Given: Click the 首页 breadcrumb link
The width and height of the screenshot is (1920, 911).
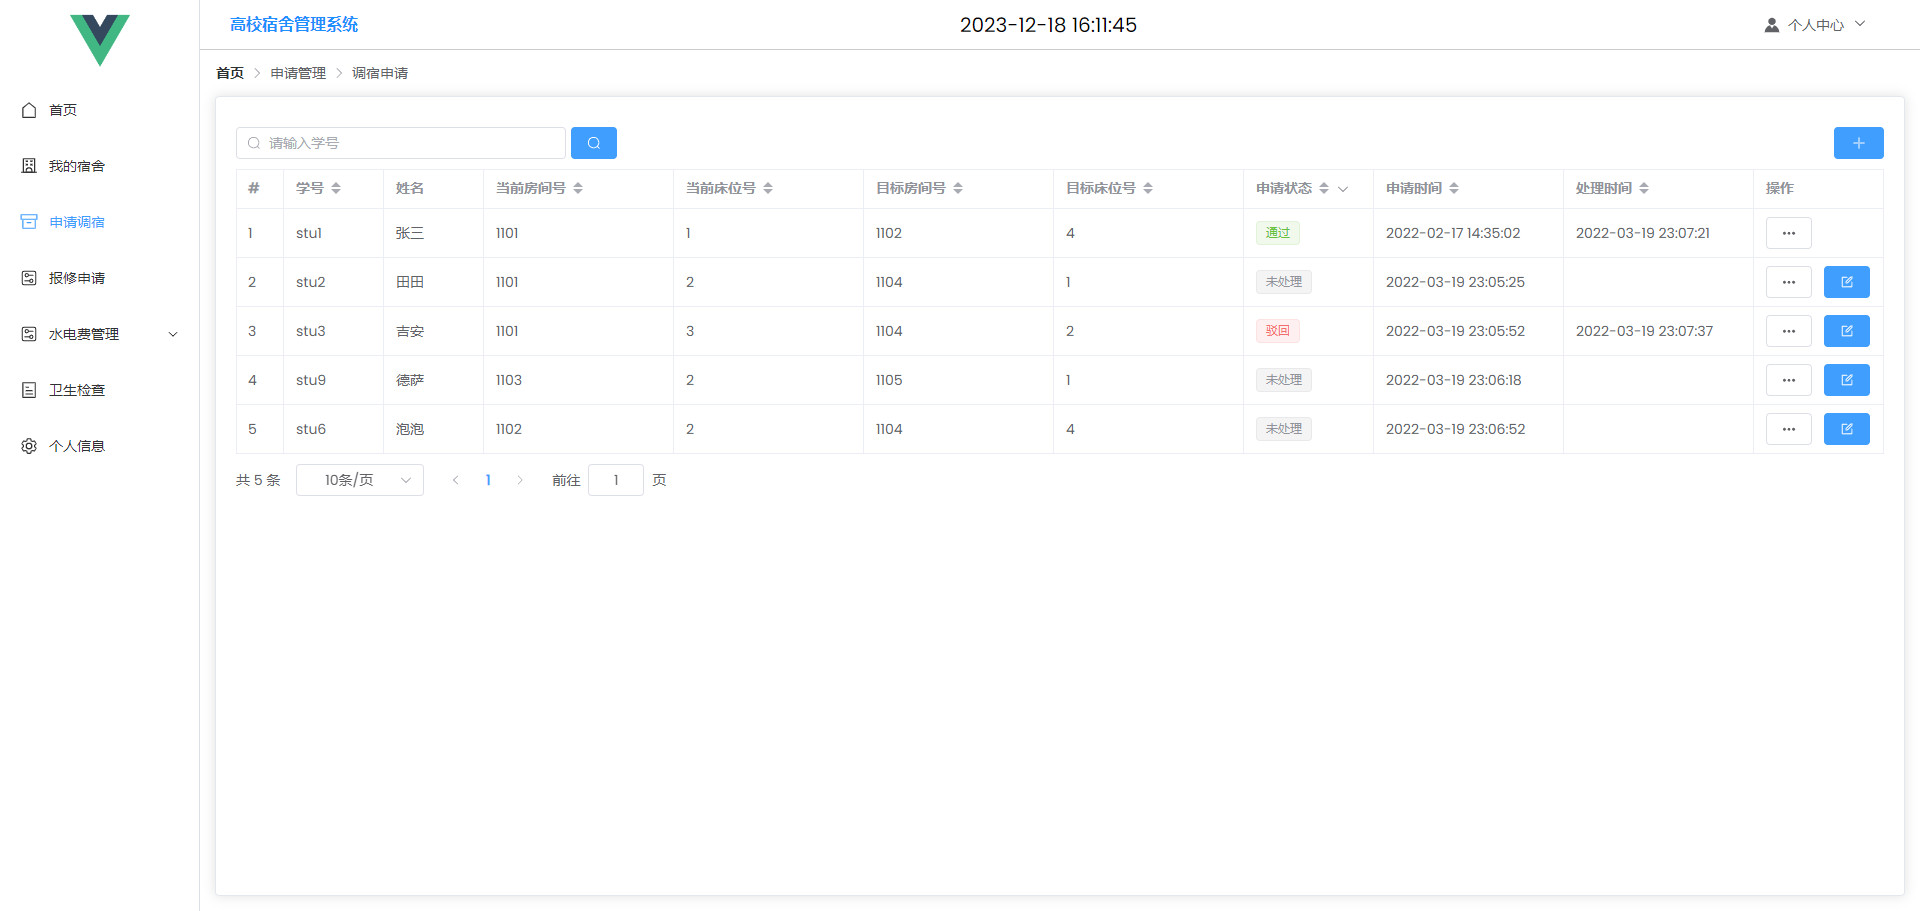Looking at the screenshot, I should pos(230,73).
